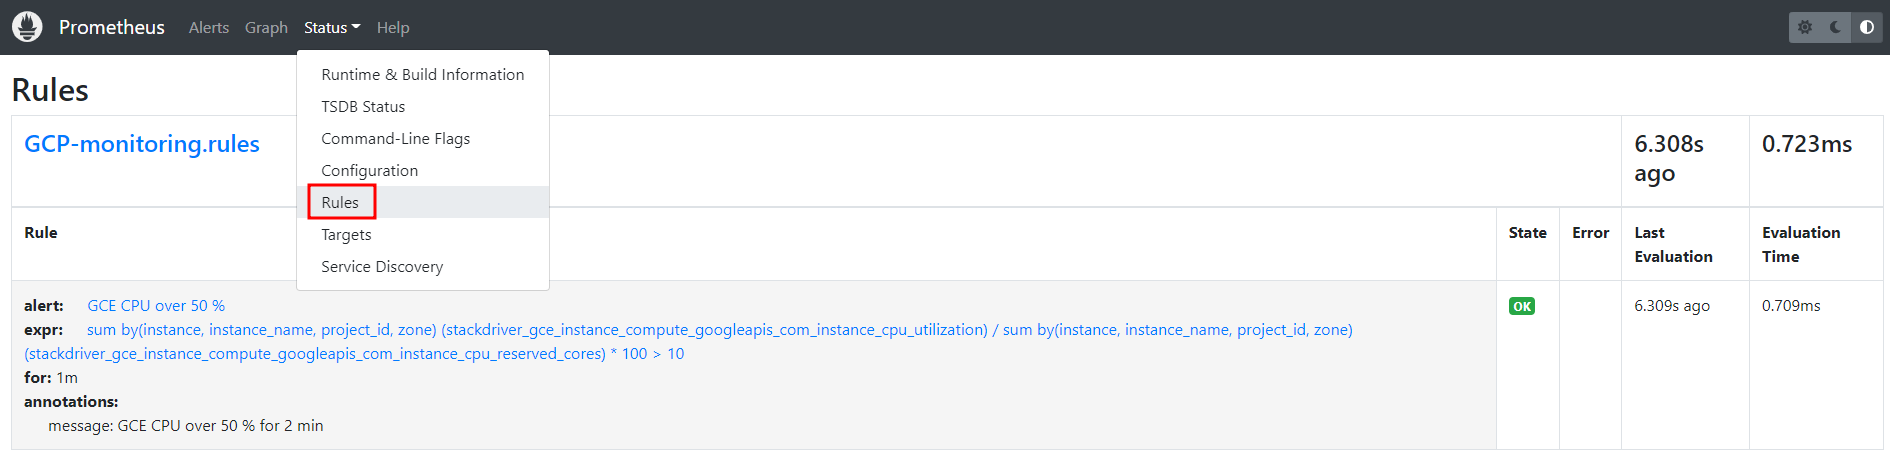The height and width of the screenshot is (454, 1890).
Task: Choose Runtime & Build Information from menu
Action: tap(423, 74)
